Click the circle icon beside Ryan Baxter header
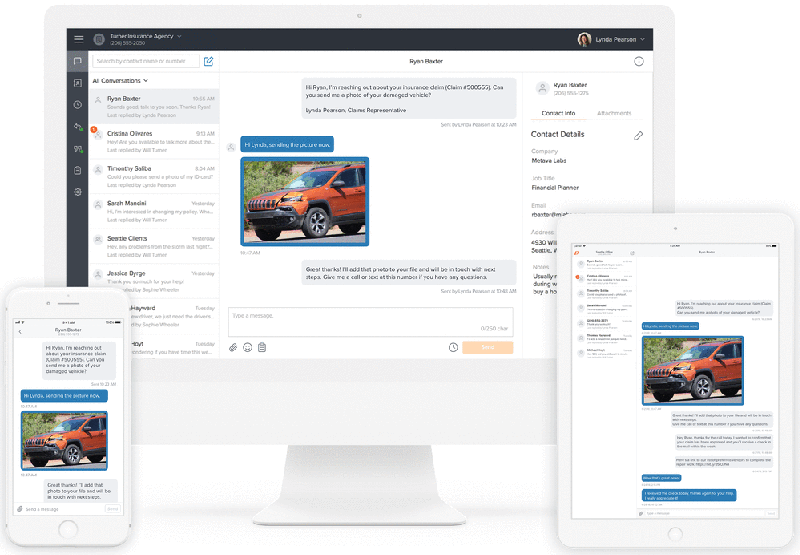This screenshot has height=555, width=800. [639, 61]
